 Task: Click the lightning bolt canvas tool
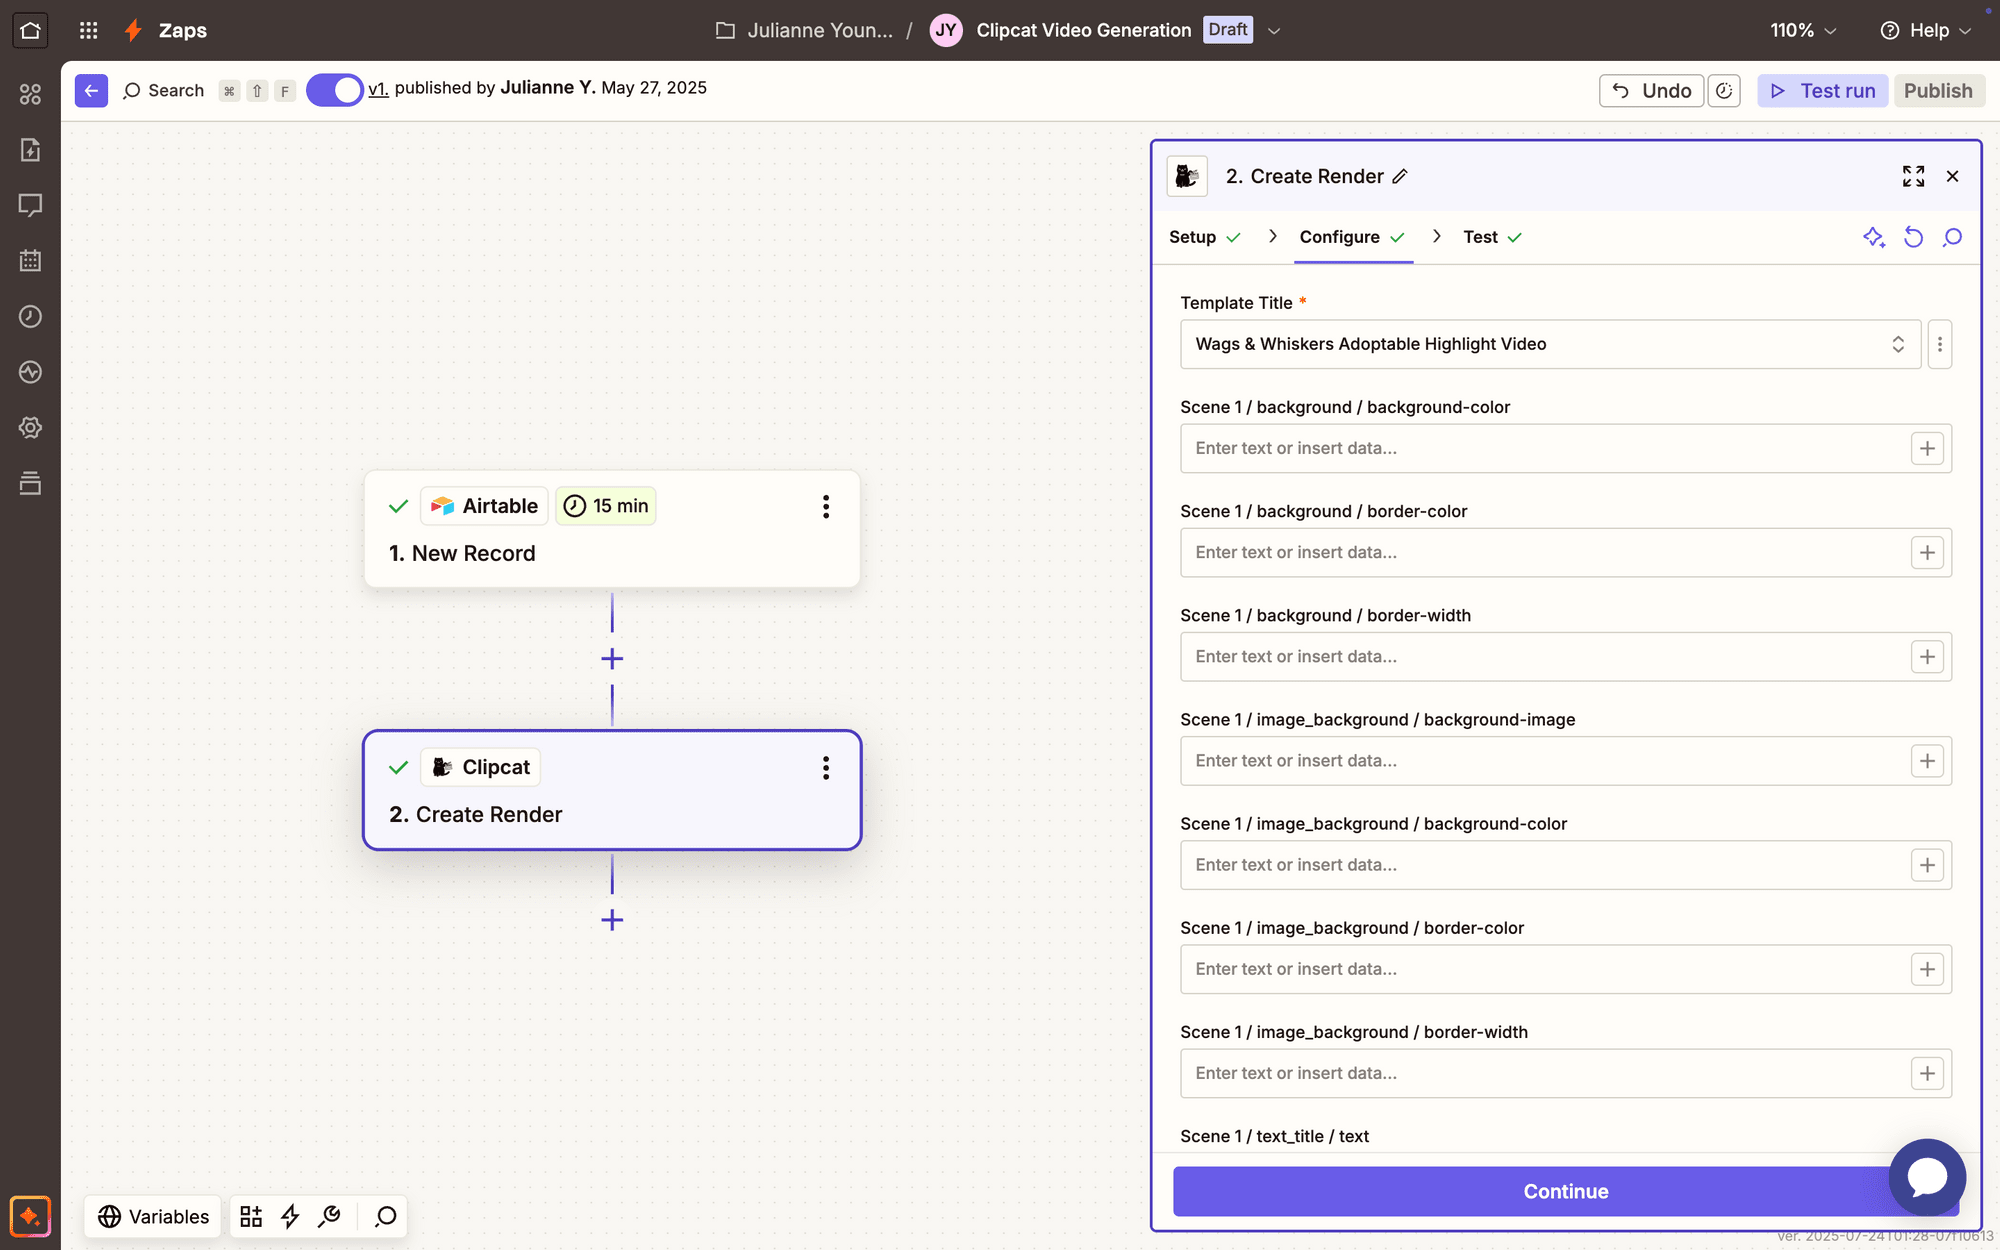point(290,1216)
